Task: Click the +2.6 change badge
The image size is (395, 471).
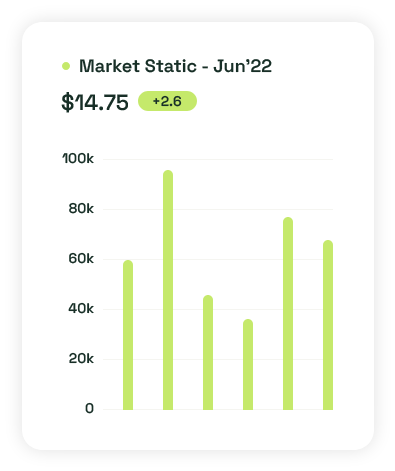Action: [167, 101]
